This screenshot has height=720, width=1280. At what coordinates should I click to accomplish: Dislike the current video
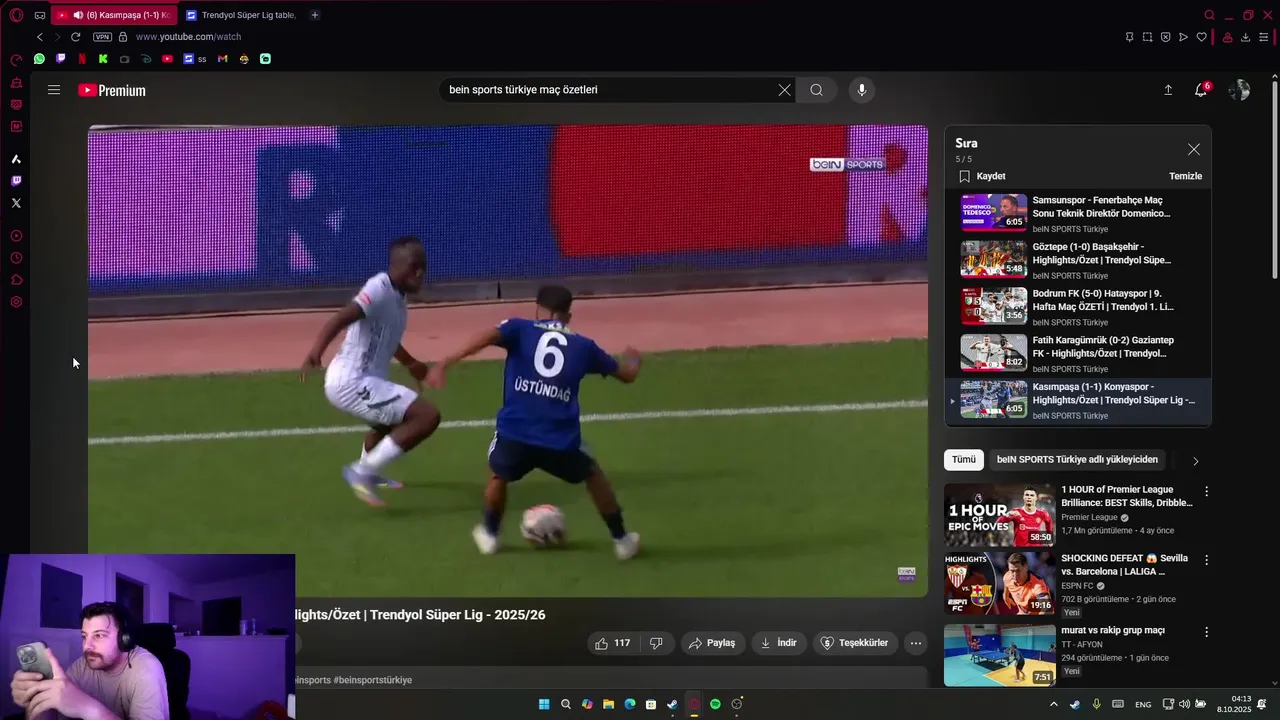(656, 643)
